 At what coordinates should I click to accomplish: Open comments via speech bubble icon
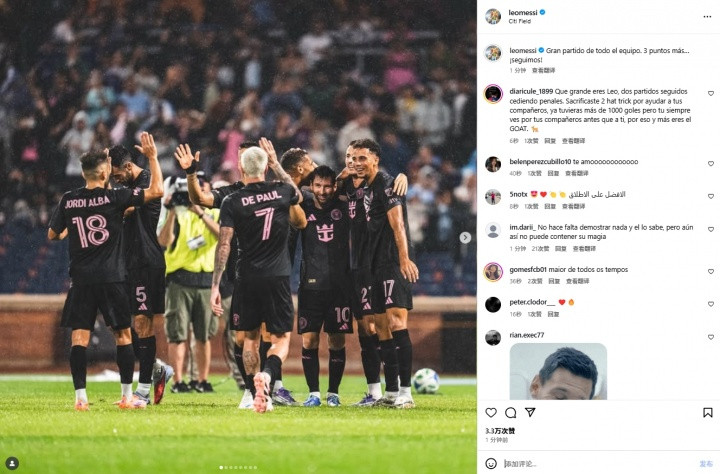(511, 412)
